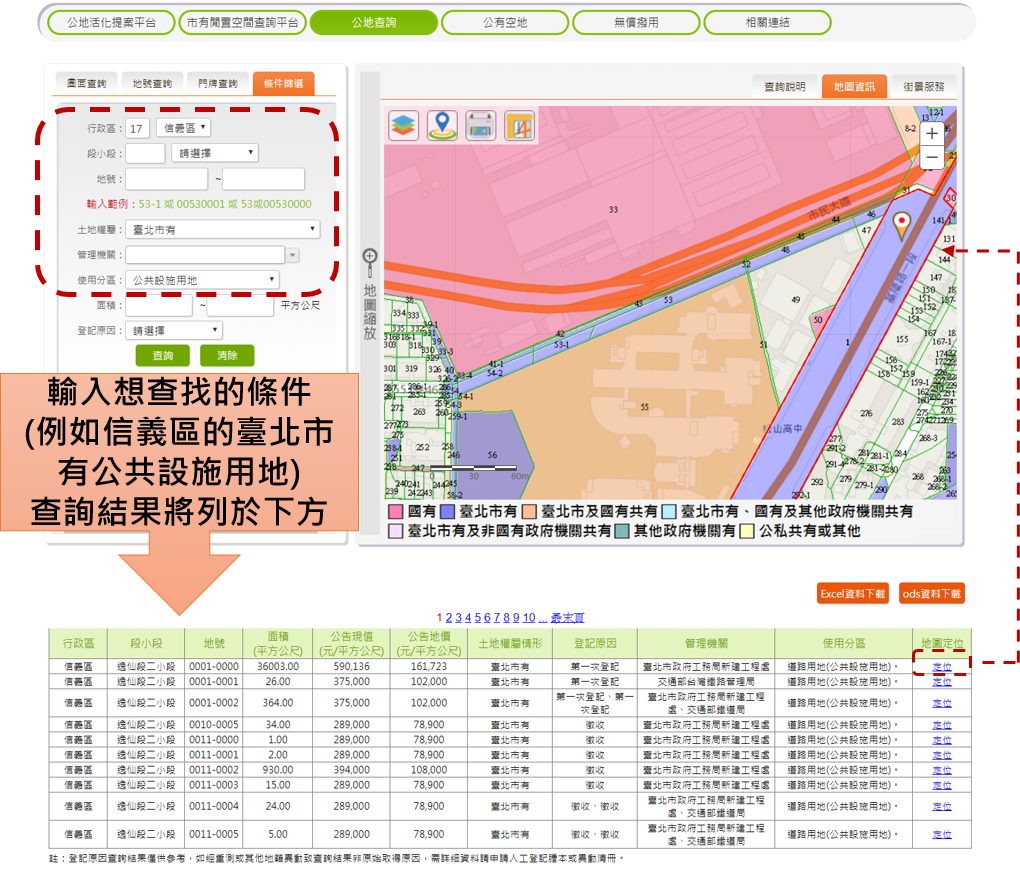Screen dimensions: 1020x876
Task: Click 定位 link for parcel 0001-0000
Action: [941, 666]
